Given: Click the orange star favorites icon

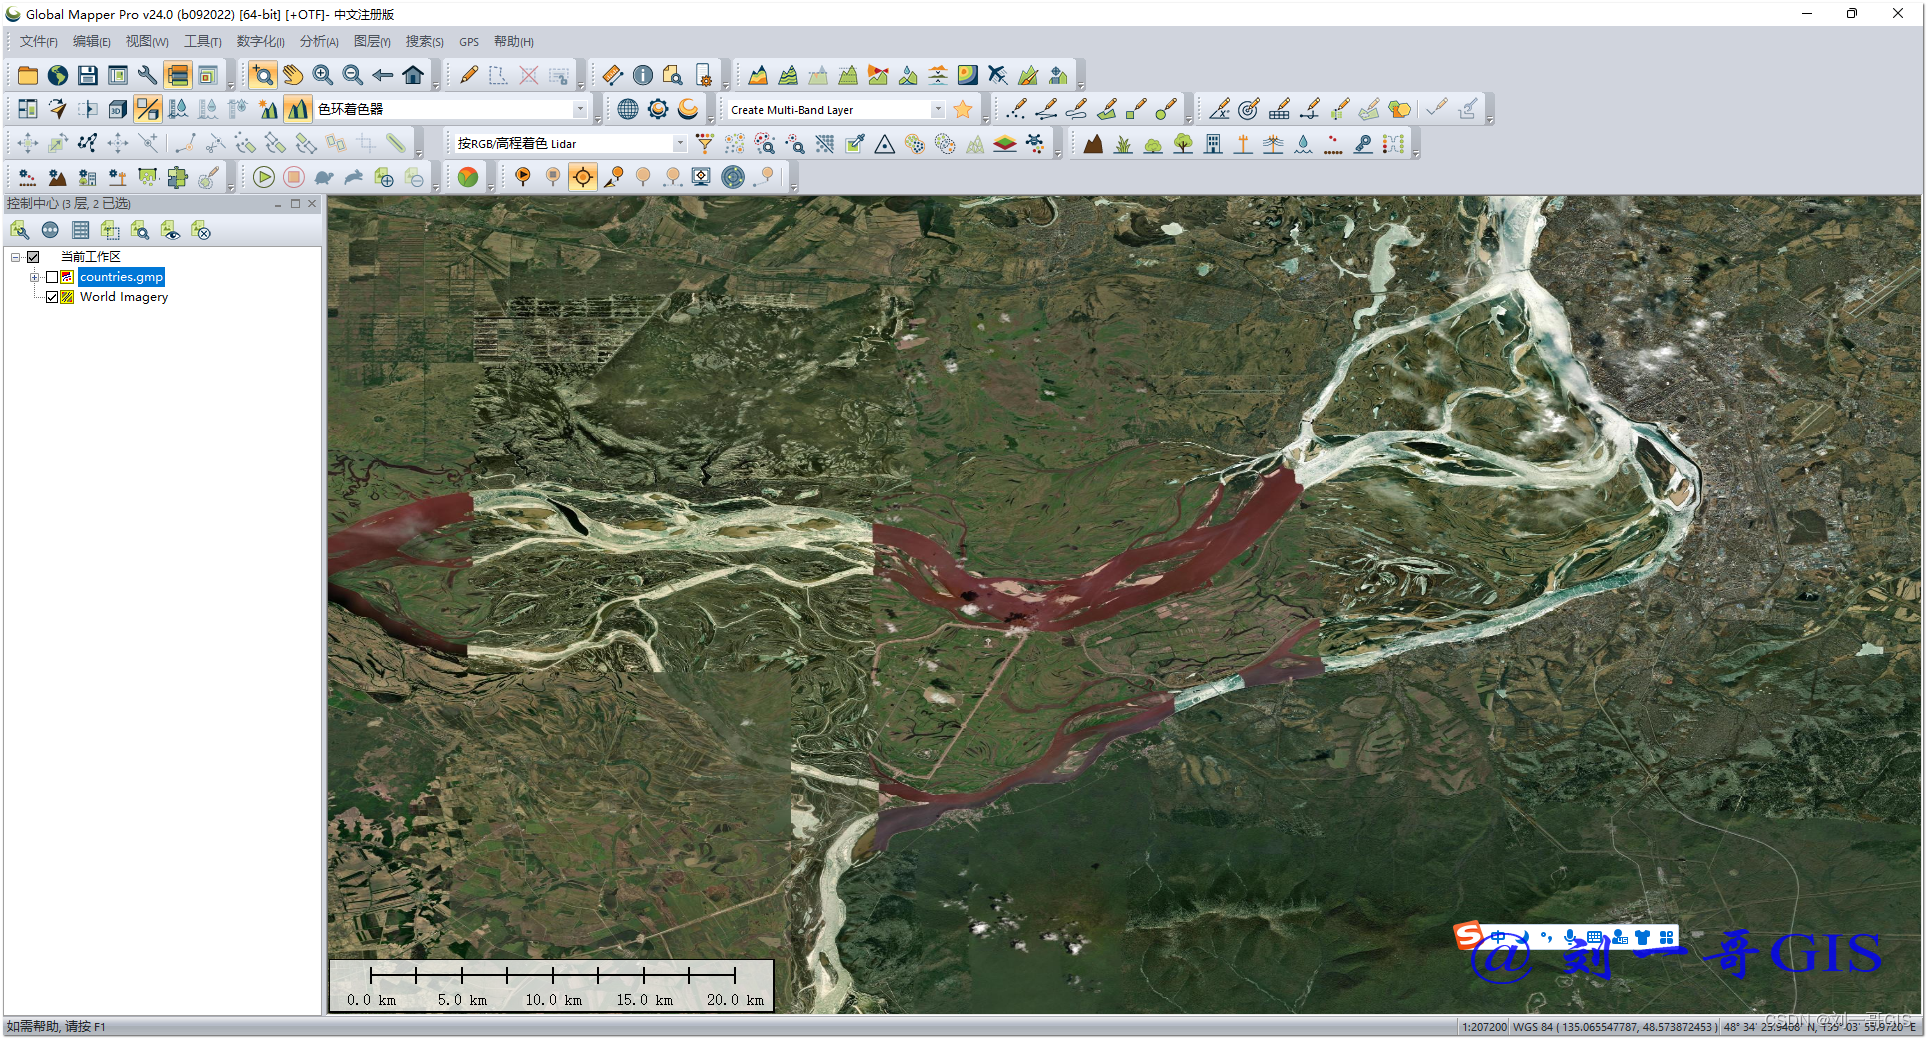Looking at the screenshot, I should (x=963, y=109).
